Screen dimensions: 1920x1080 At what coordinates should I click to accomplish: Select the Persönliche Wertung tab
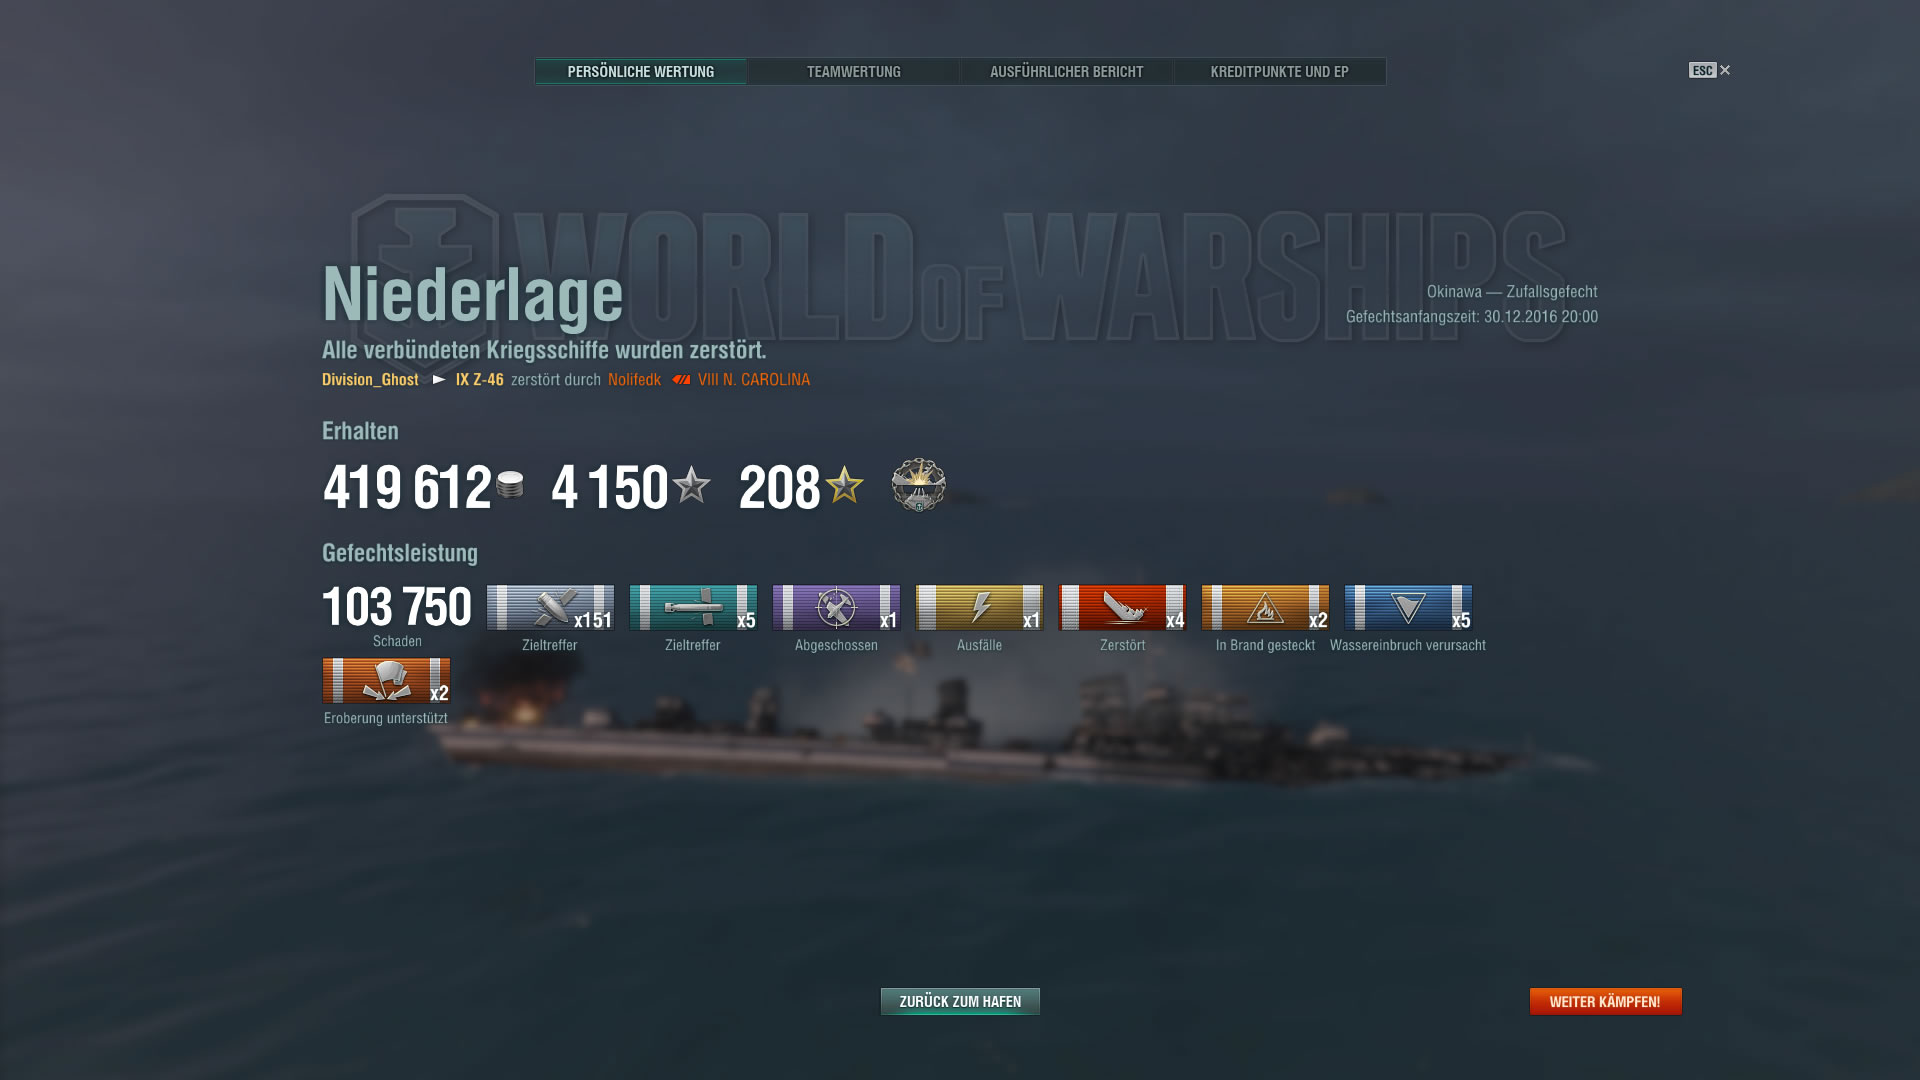pos(640,71)
